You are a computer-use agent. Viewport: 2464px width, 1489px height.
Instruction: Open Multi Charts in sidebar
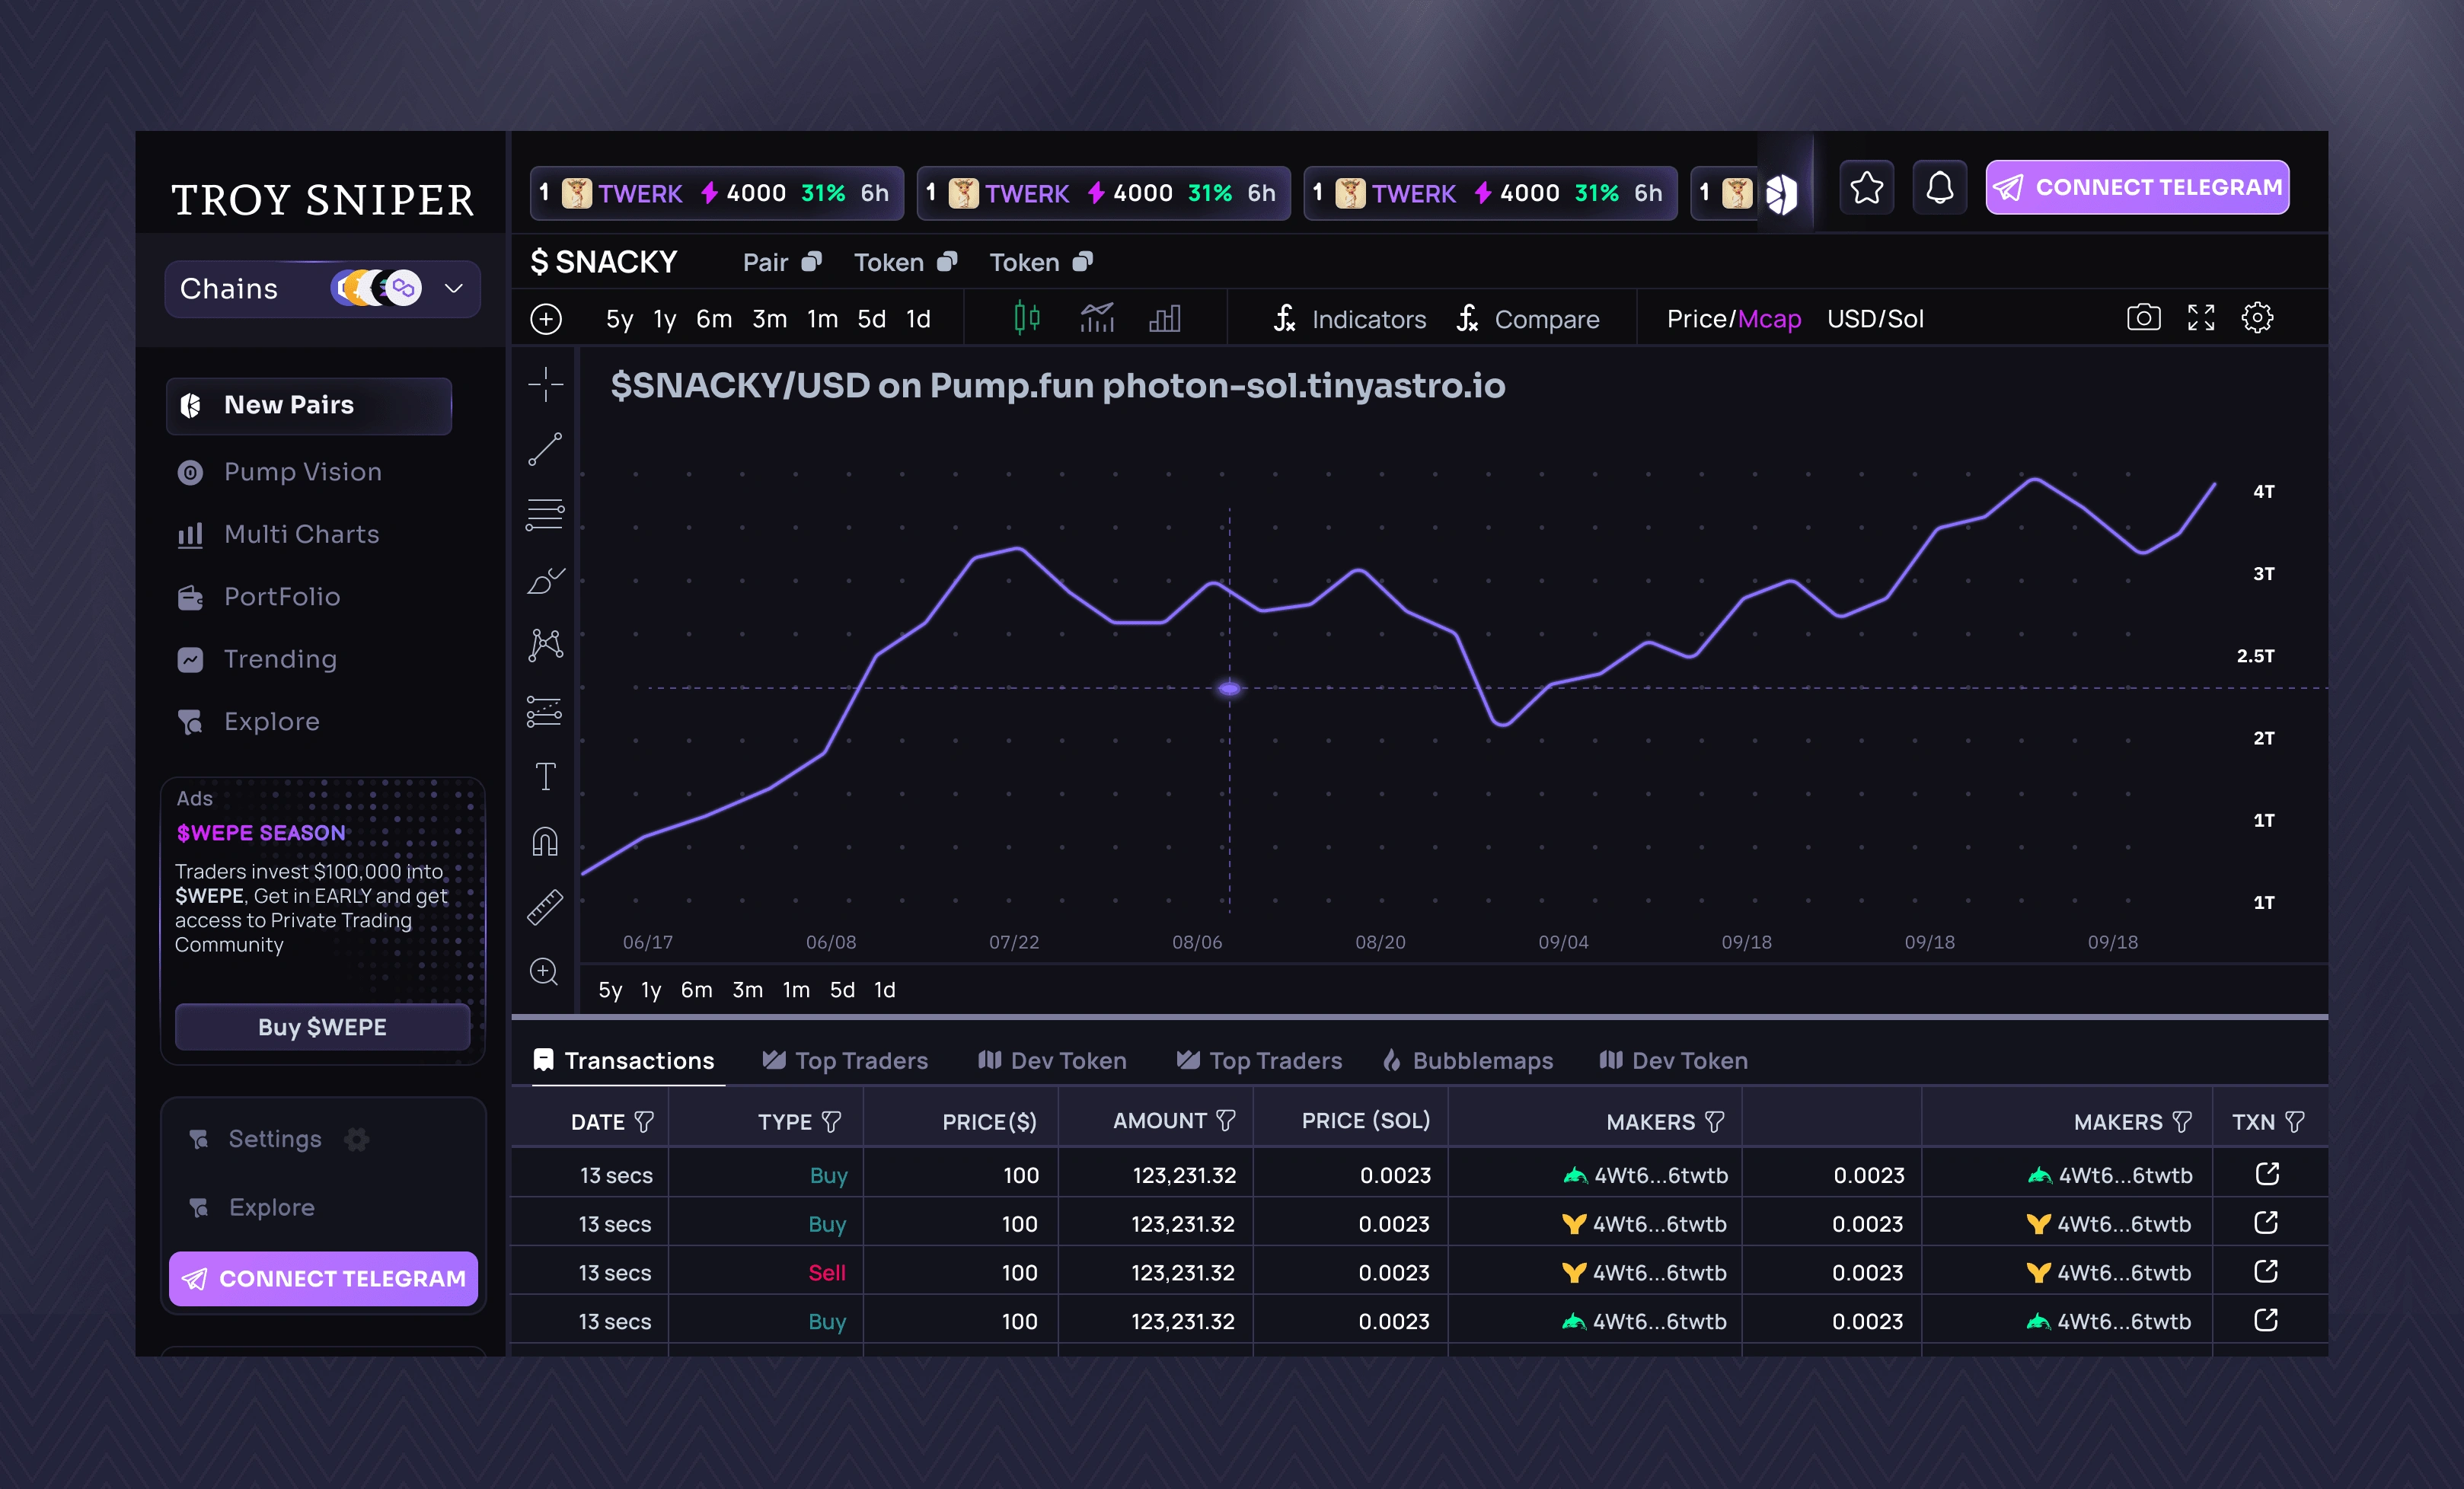coord(279,534)
